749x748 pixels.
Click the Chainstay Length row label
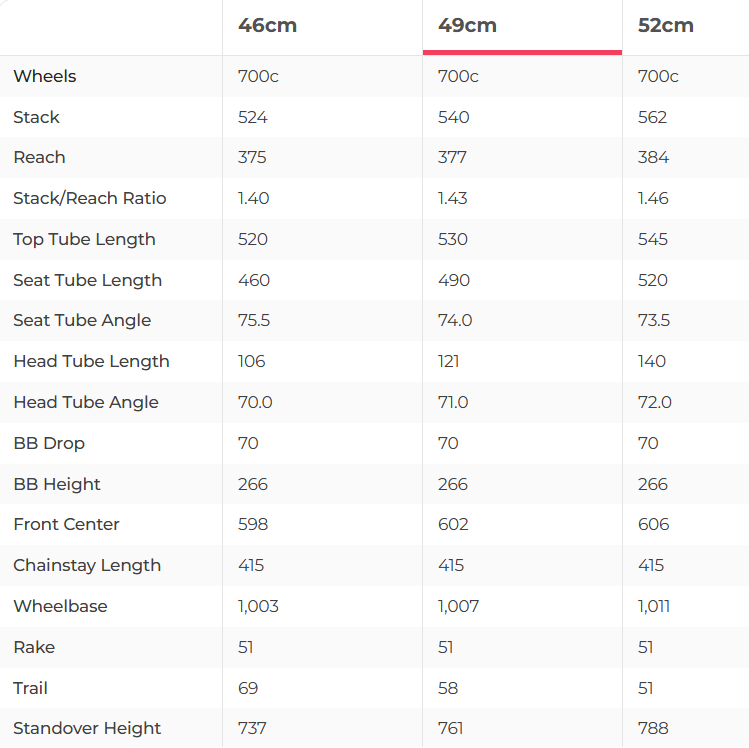87,565
